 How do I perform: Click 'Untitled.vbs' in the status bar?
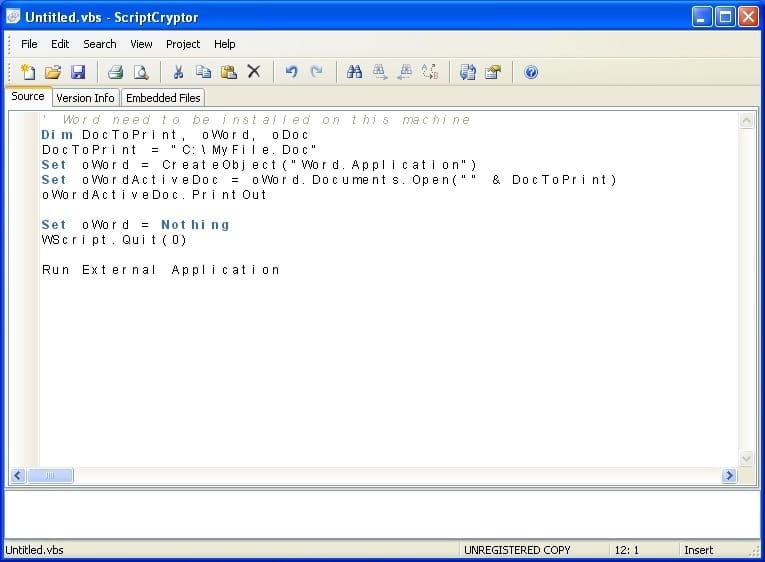(x=35, y=550)
